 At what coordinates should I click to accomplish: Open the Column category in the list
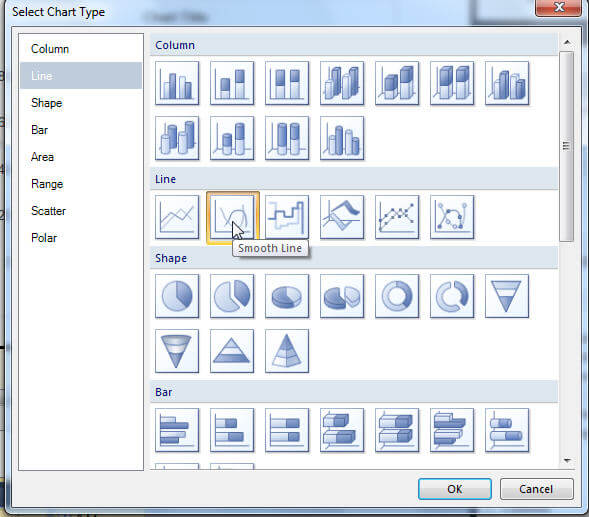point(81,49)
